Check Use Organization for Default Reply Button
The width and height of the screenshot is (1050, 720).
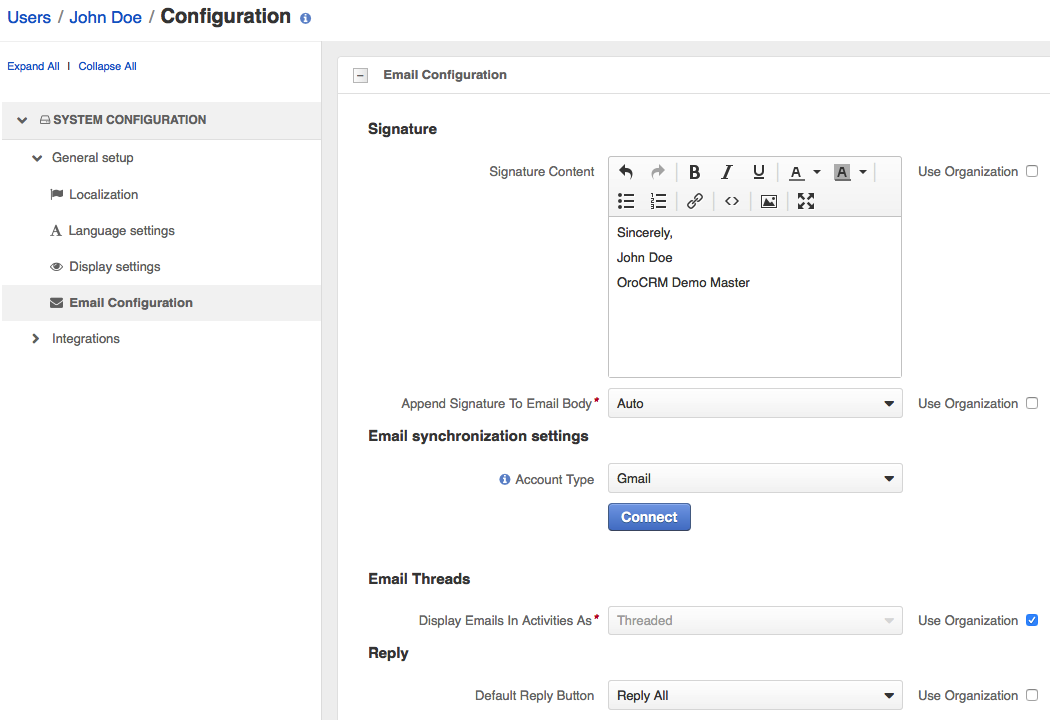point(1032,695)
